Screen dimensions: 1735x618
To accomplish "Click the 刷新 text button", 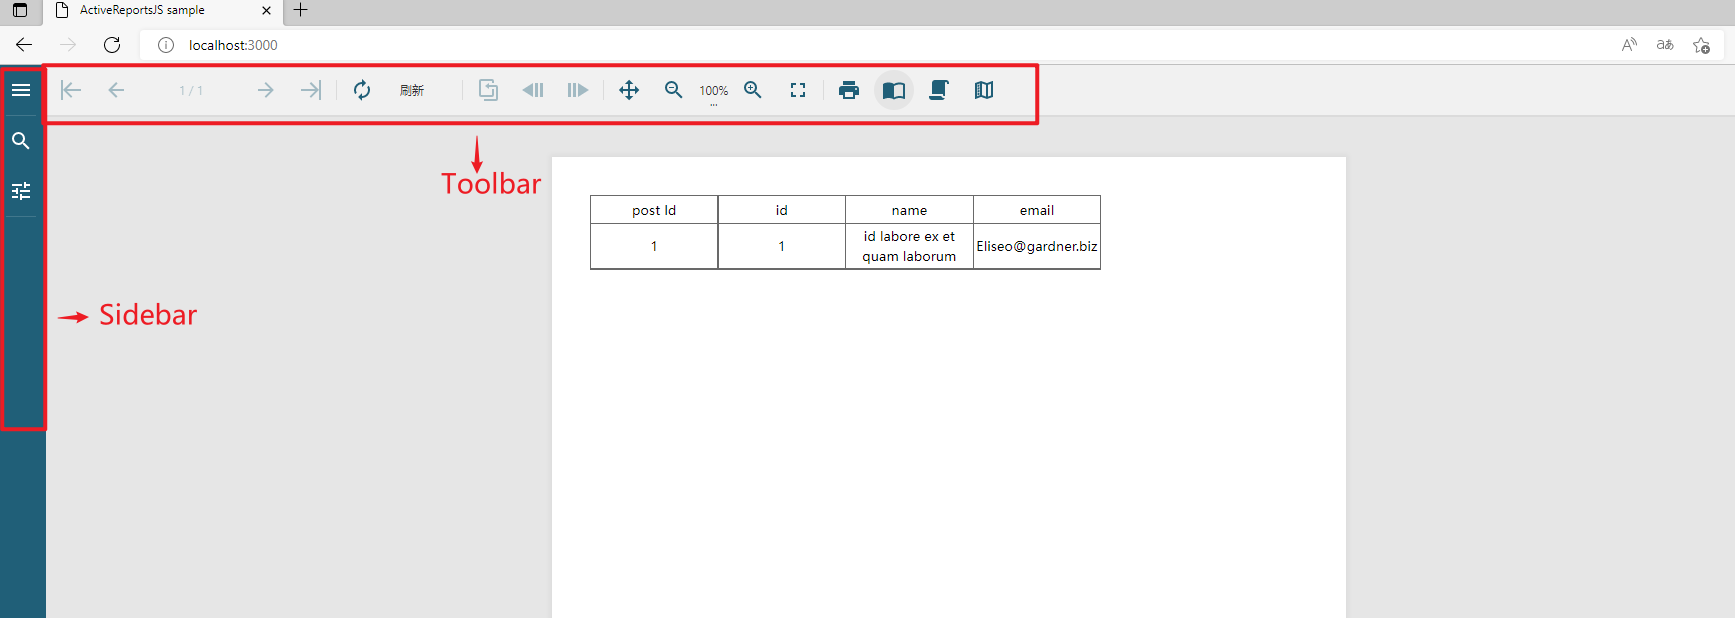I will pyautogui.click(x=412, y=90).
